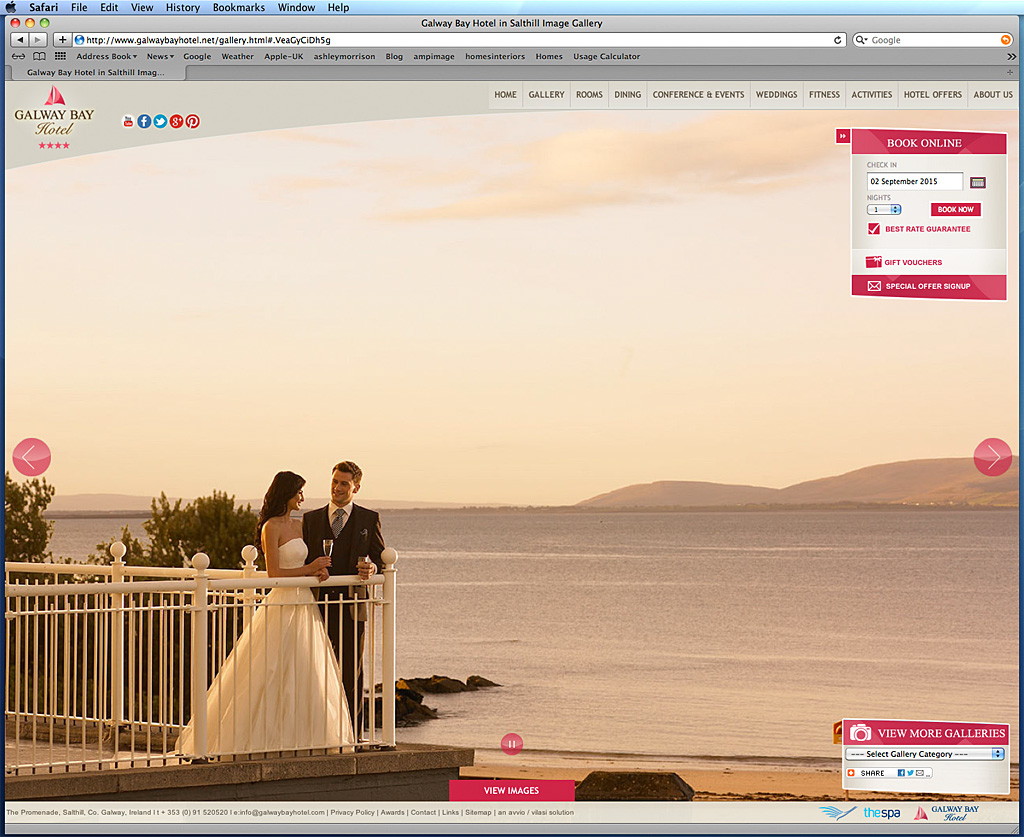This screenshot has width=1024, height=837.
Task: Open the Nights number dropdown
Action: point(884,210)
